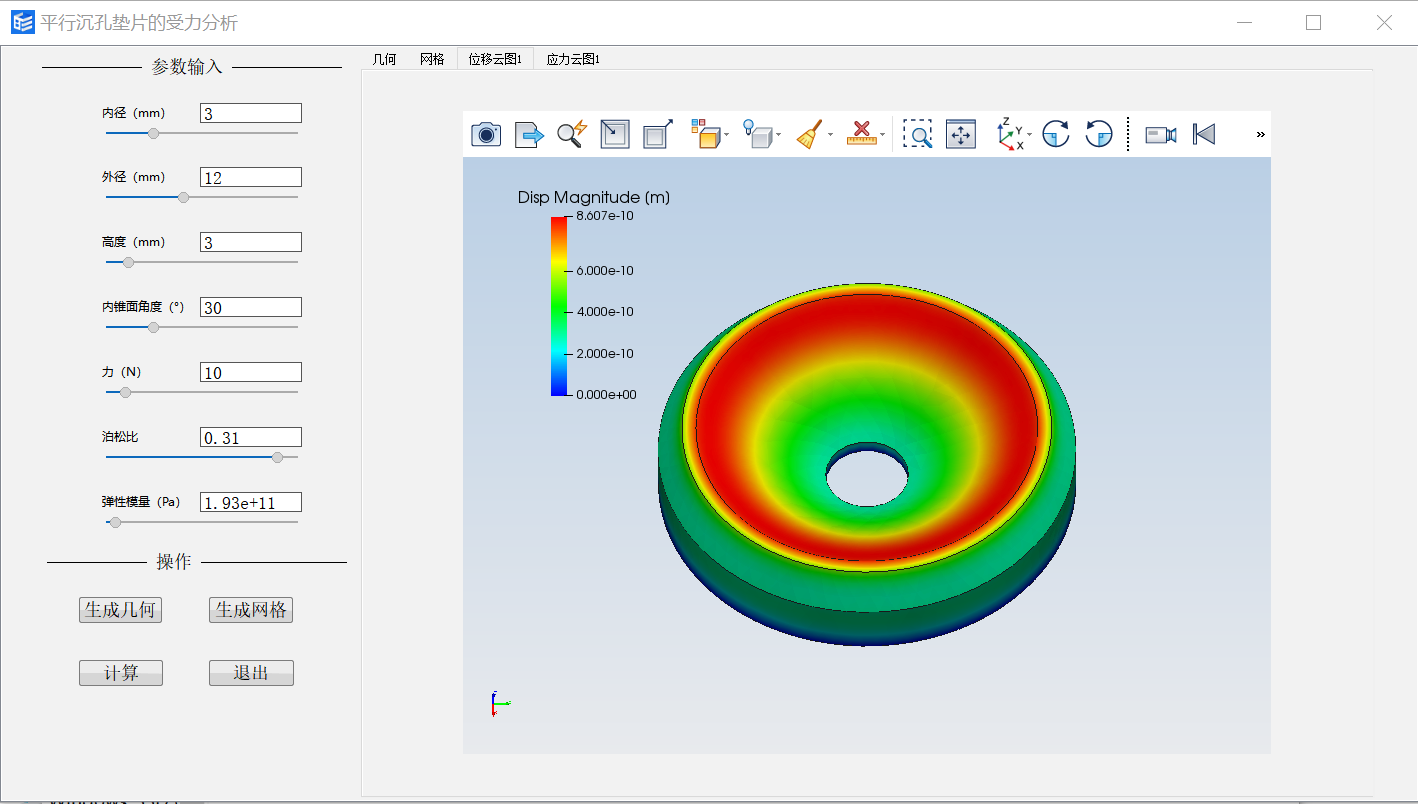Focus the 内径 input field
Viewport: 1418px width, 804px height.
click(251, 113)
